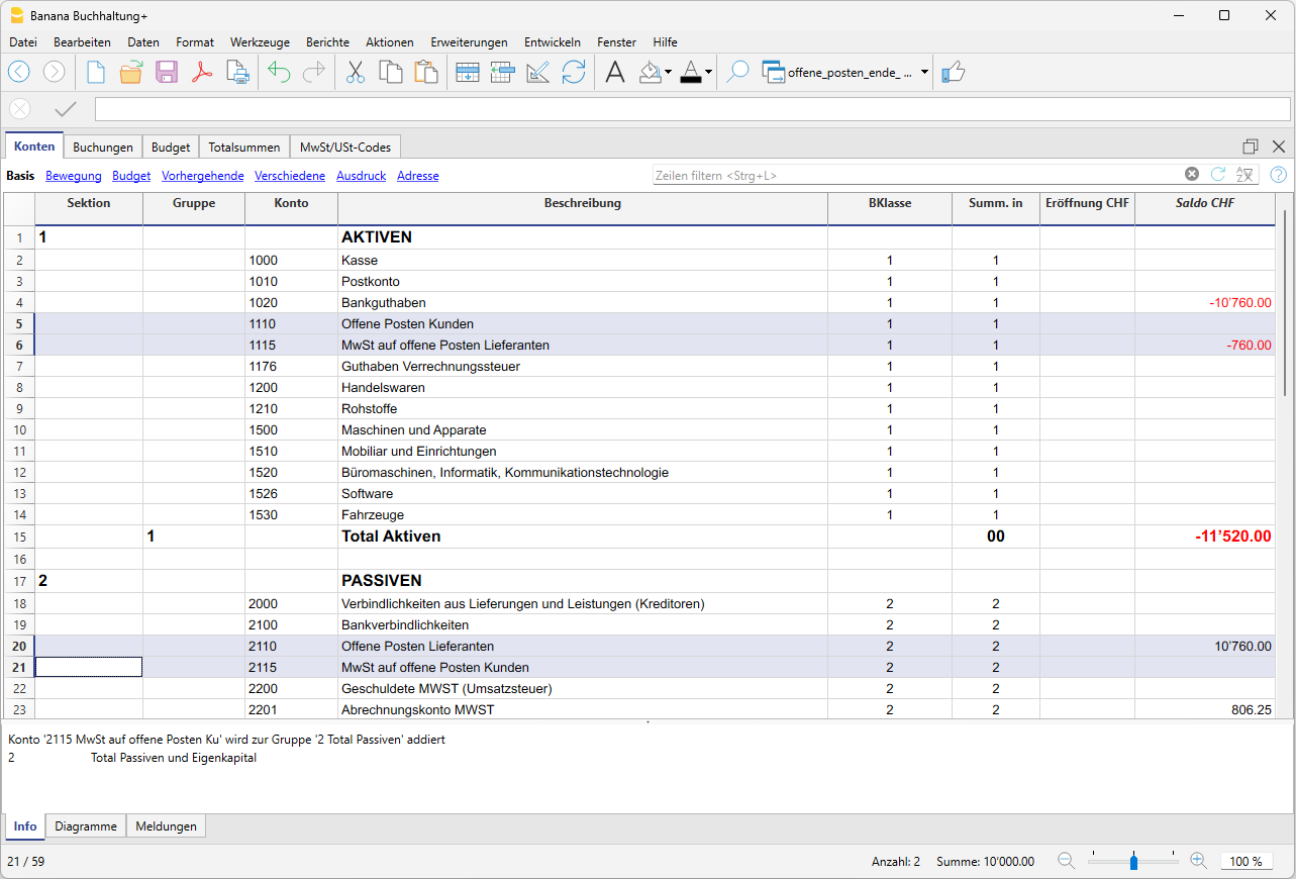Switch to the Meldungen panel tab
The image size is (1296, 879).
(x=166, y=826)
